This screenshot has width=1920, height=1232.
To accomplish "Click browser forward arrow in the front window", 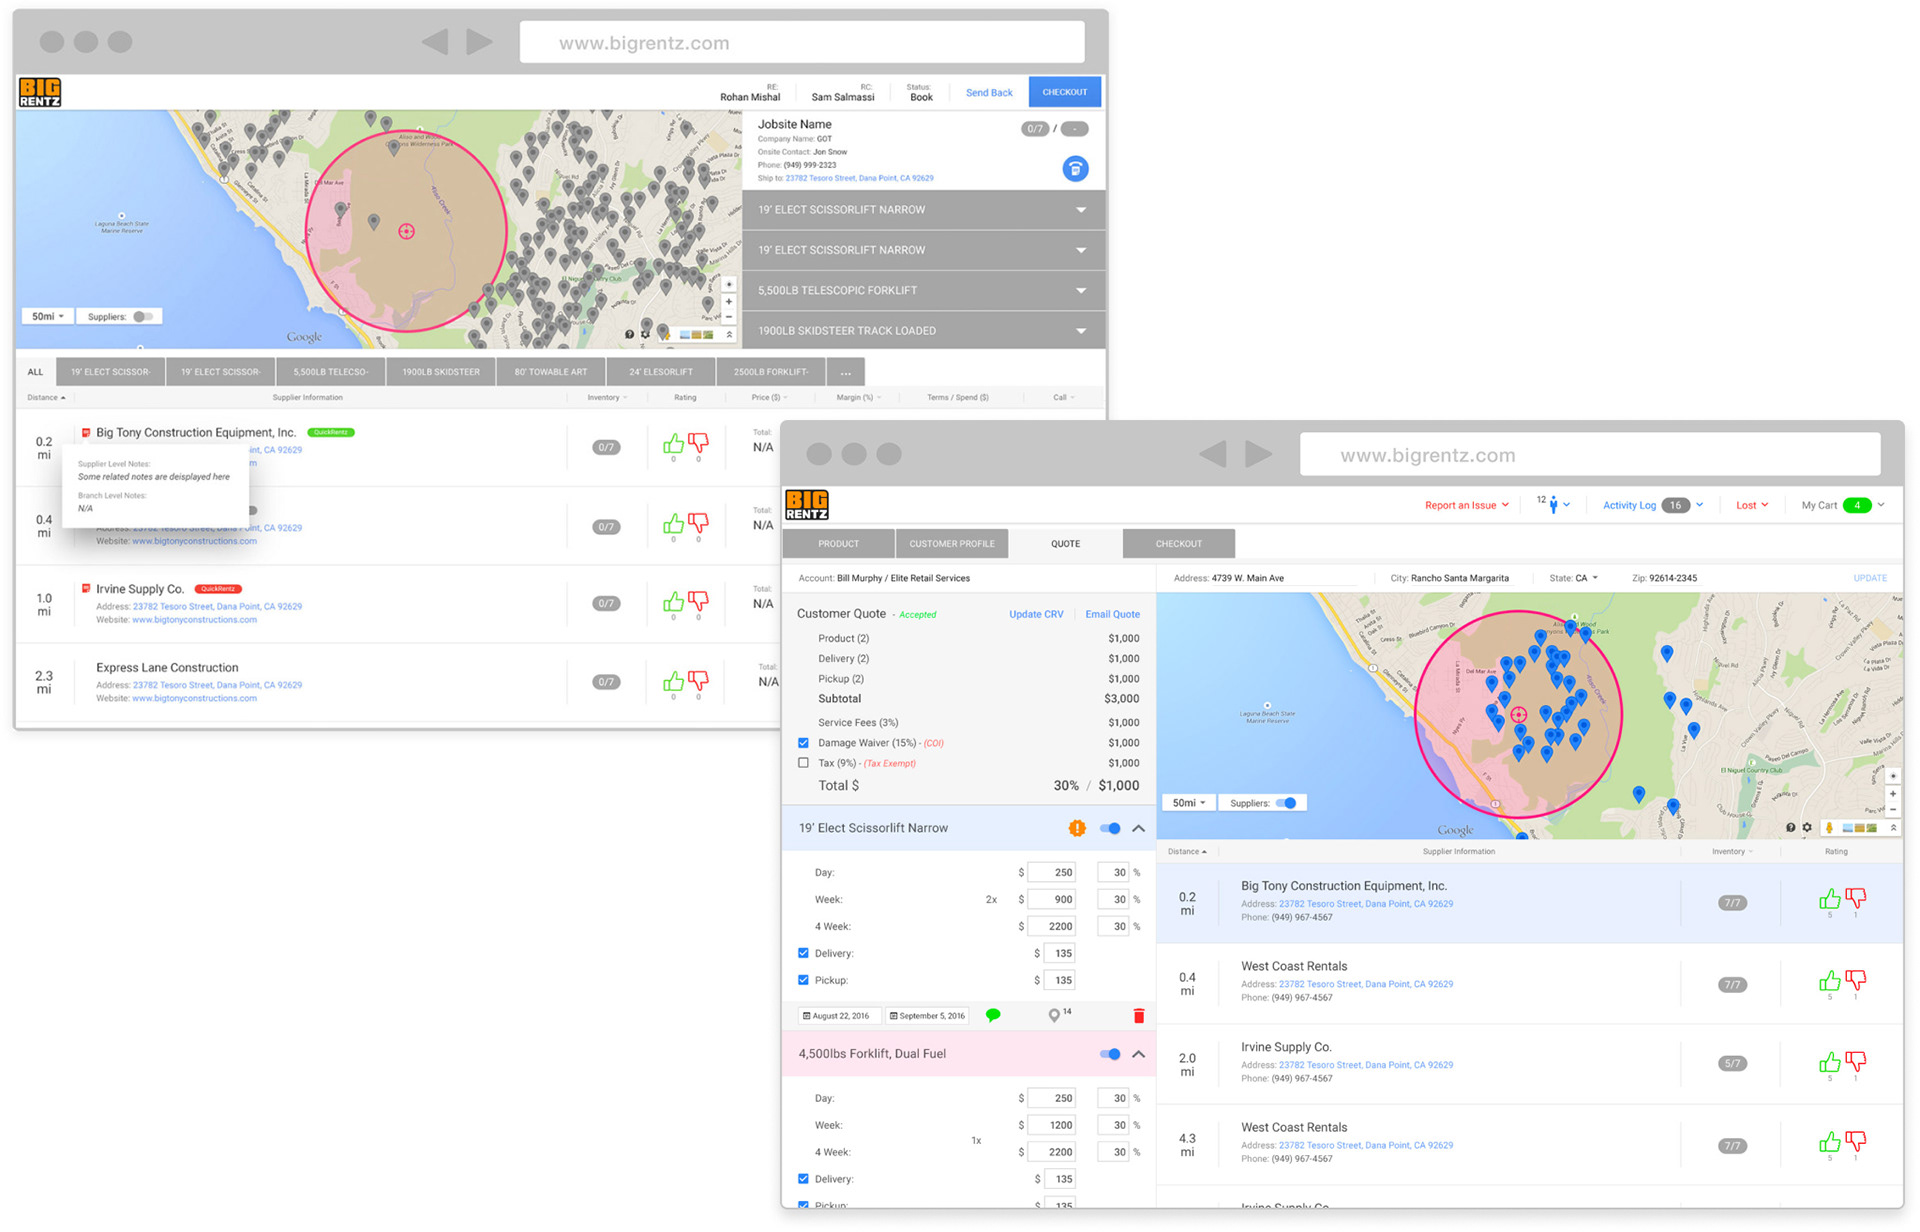I will pyautogui.click(x=1258, y=454).
